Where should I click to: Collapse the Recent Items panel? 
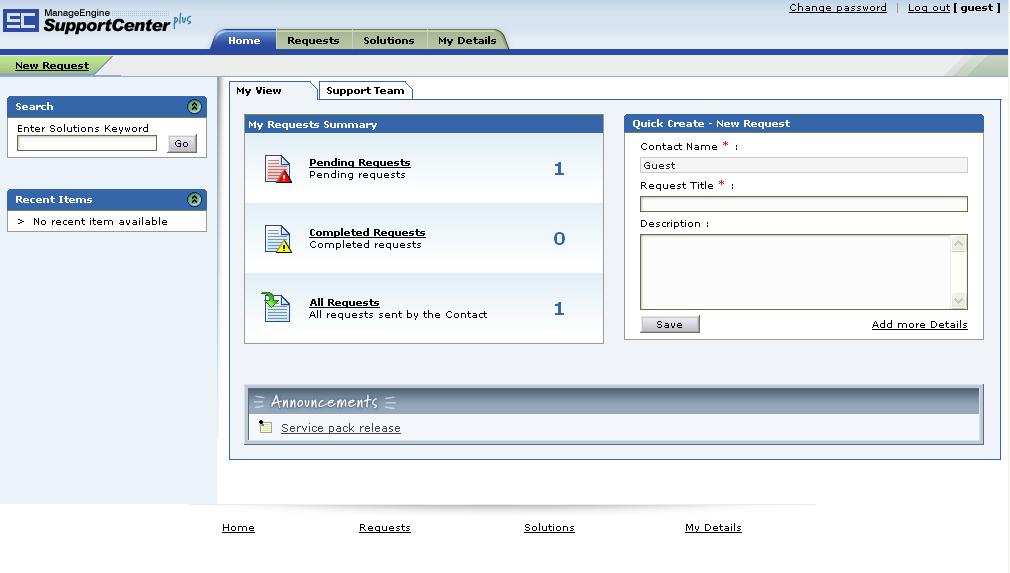click(194, 200)
